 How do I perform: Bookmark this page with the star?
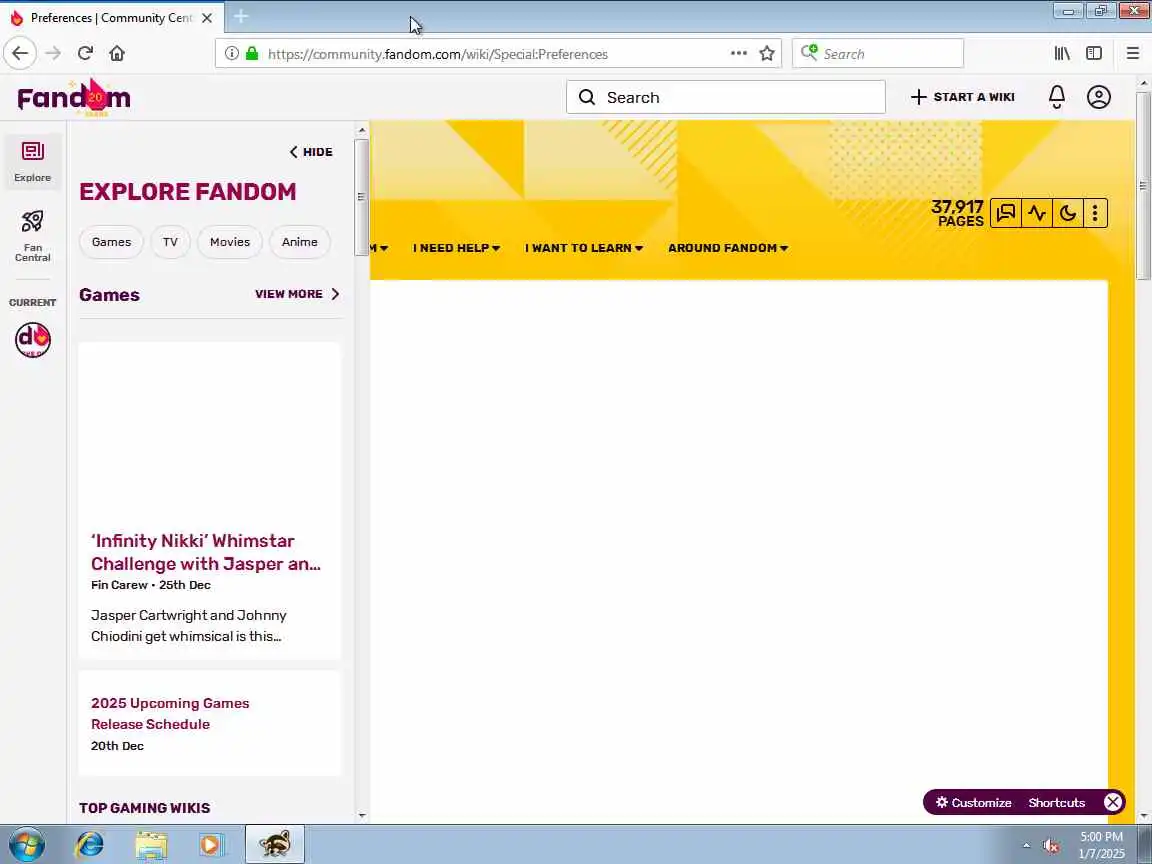[767, 53]
